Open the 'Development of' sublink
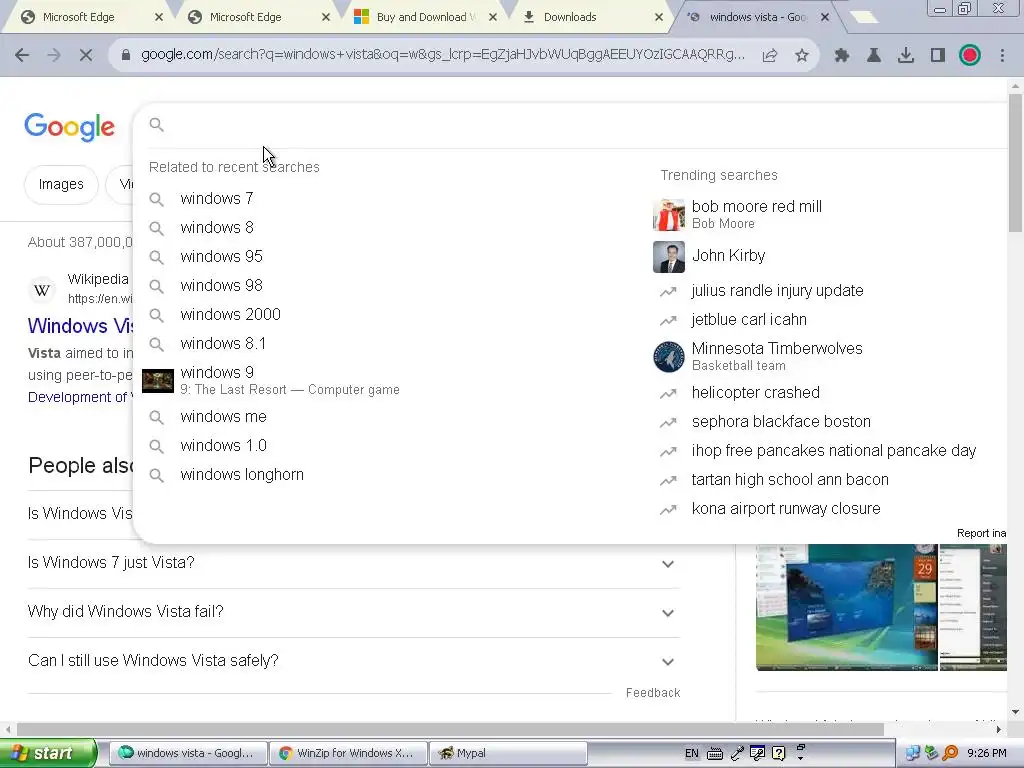This screenshot has height=768, width=1024. (80, 397)
